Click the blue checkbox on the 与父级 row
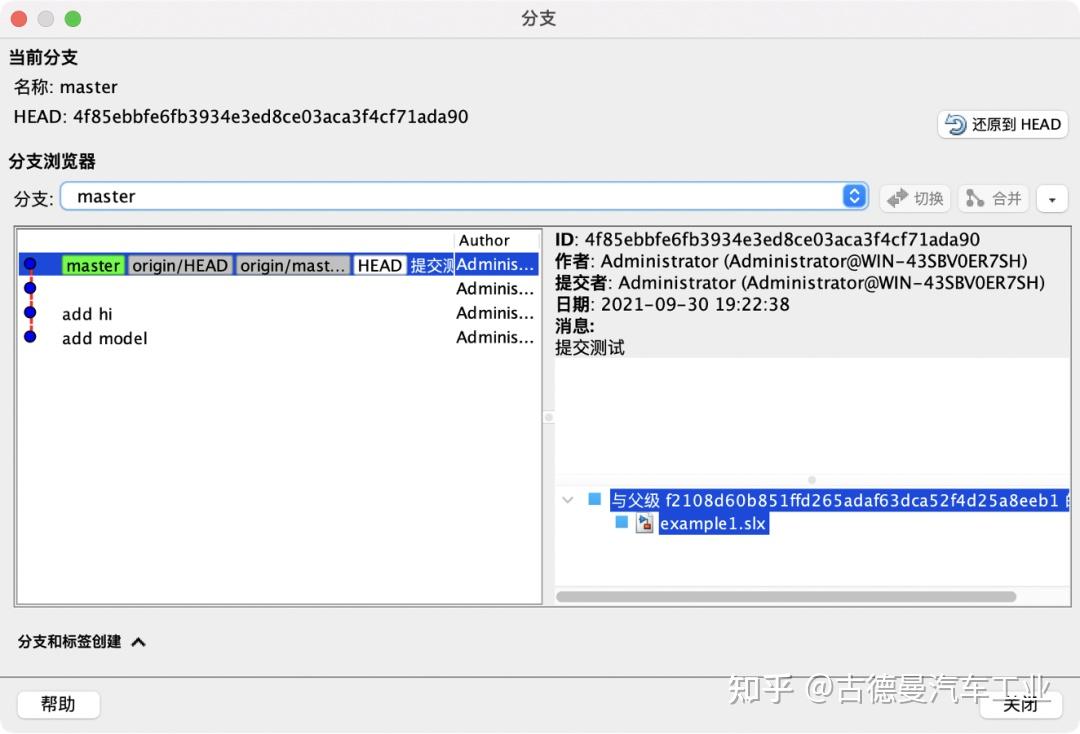This screenshot has height=734, width=1080. [594, 499]
